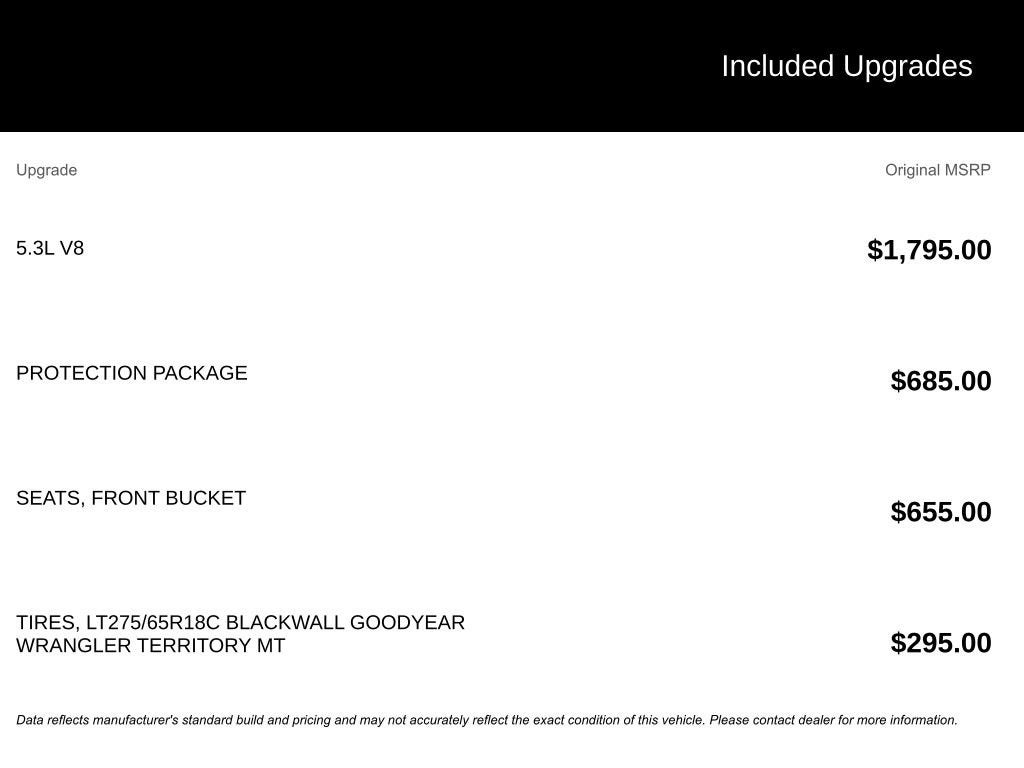Click the Included Upgrades heading
Image resolution: width=1024 pixels, height=768 pixels.
pos(846,66)
